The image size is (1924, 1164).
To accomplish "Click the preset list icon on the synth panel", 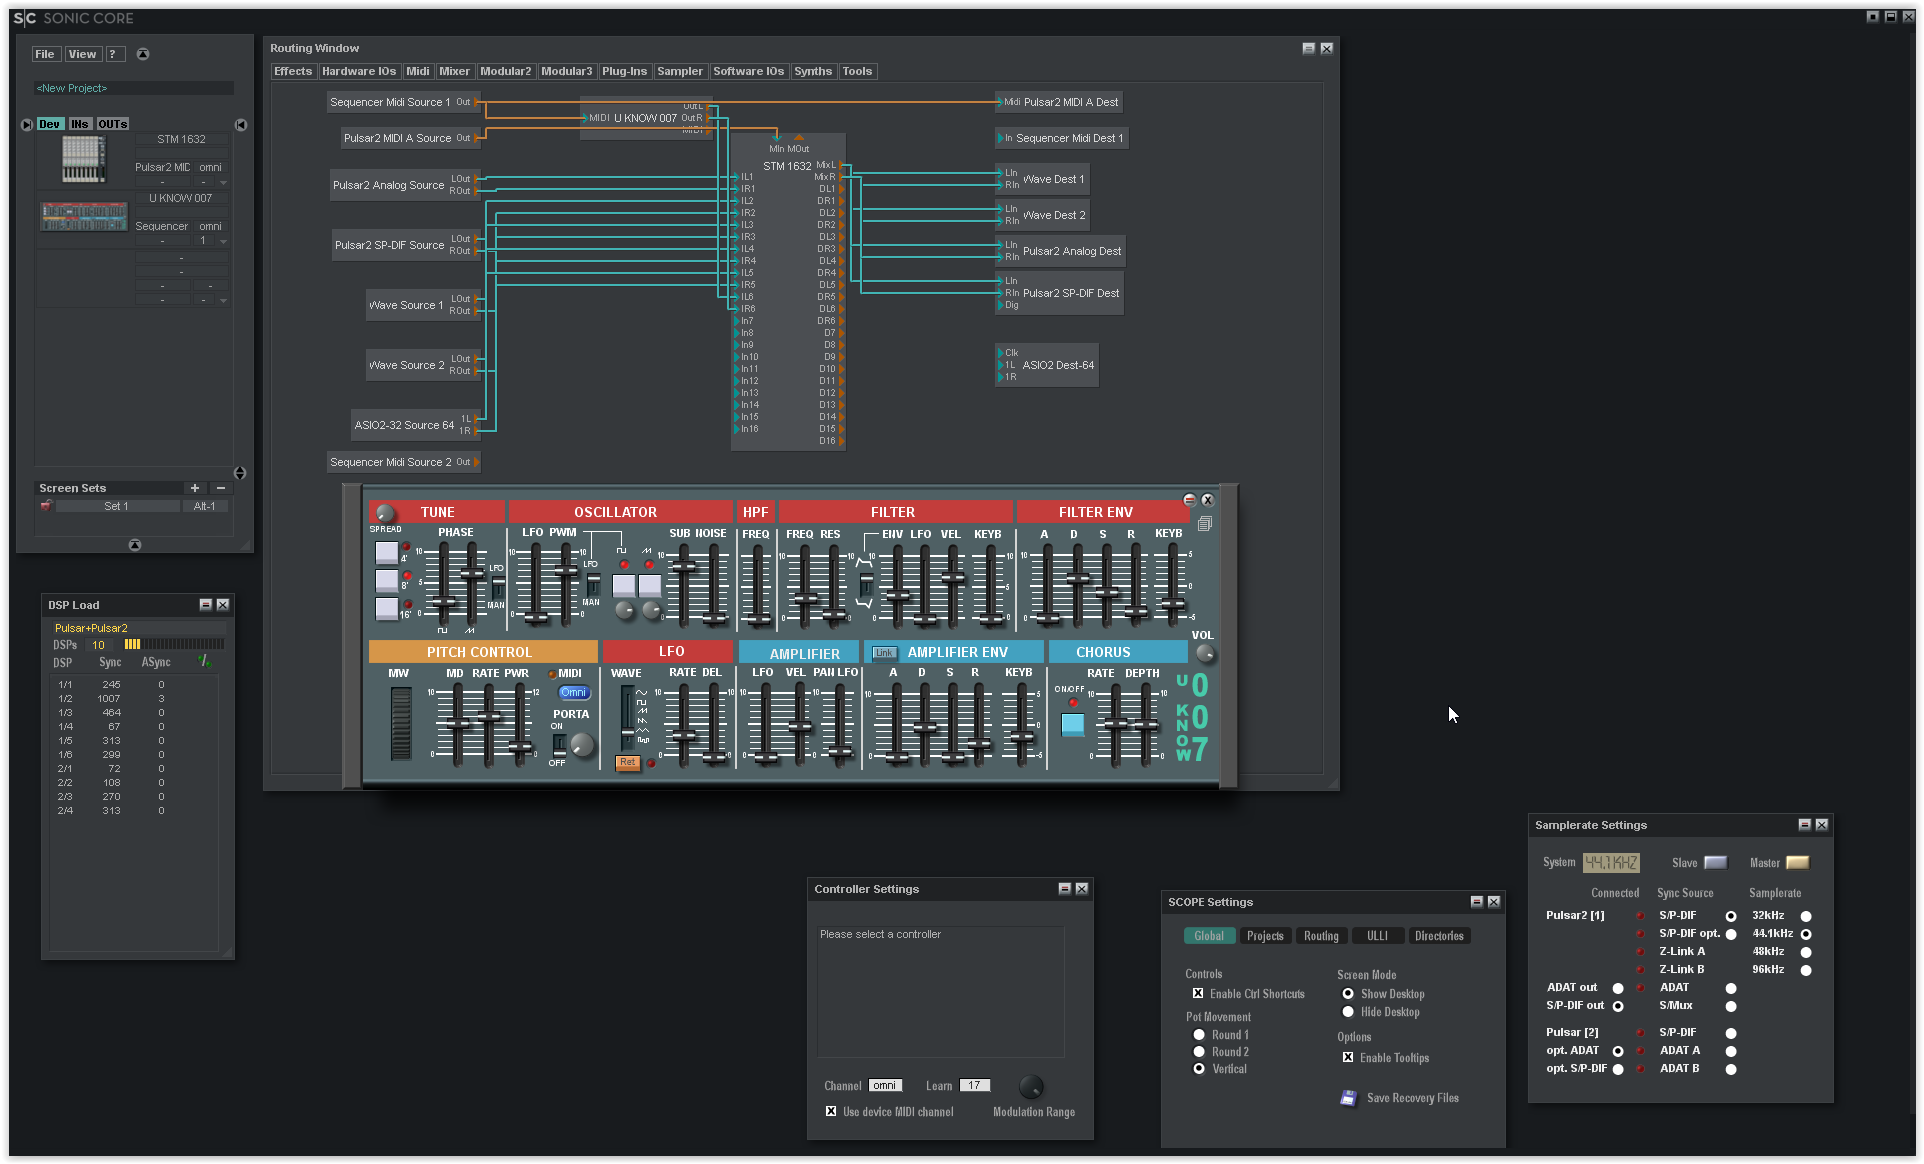I will [x=1204, y=522].
